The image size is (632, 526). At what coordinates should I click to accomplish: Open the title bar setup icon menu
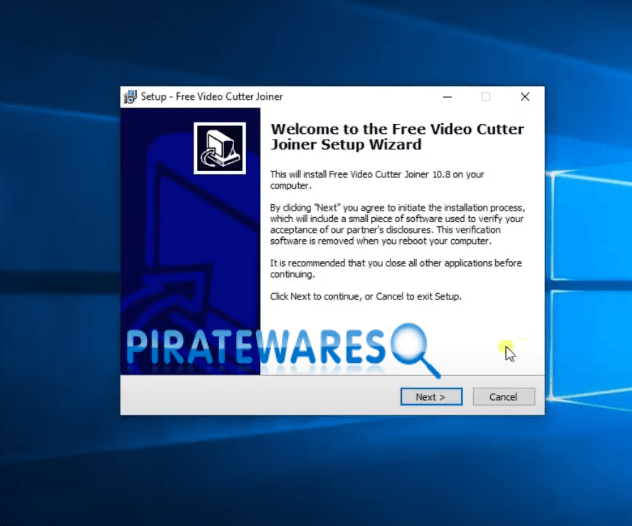coord(130,97)
